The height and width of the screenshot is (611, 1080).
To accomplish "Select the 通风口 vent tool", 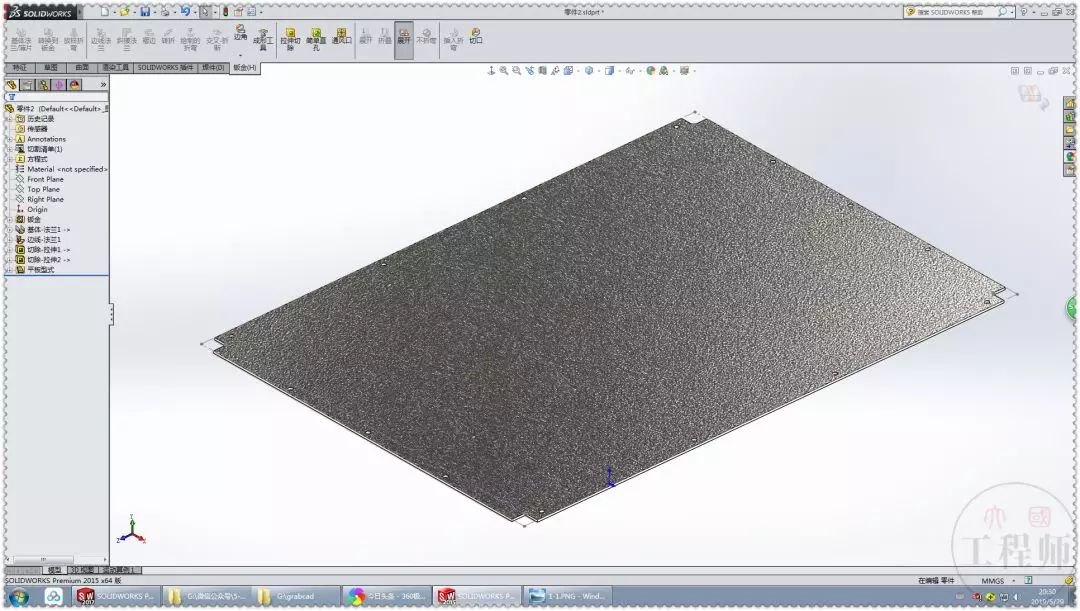I will coord(342,37).
